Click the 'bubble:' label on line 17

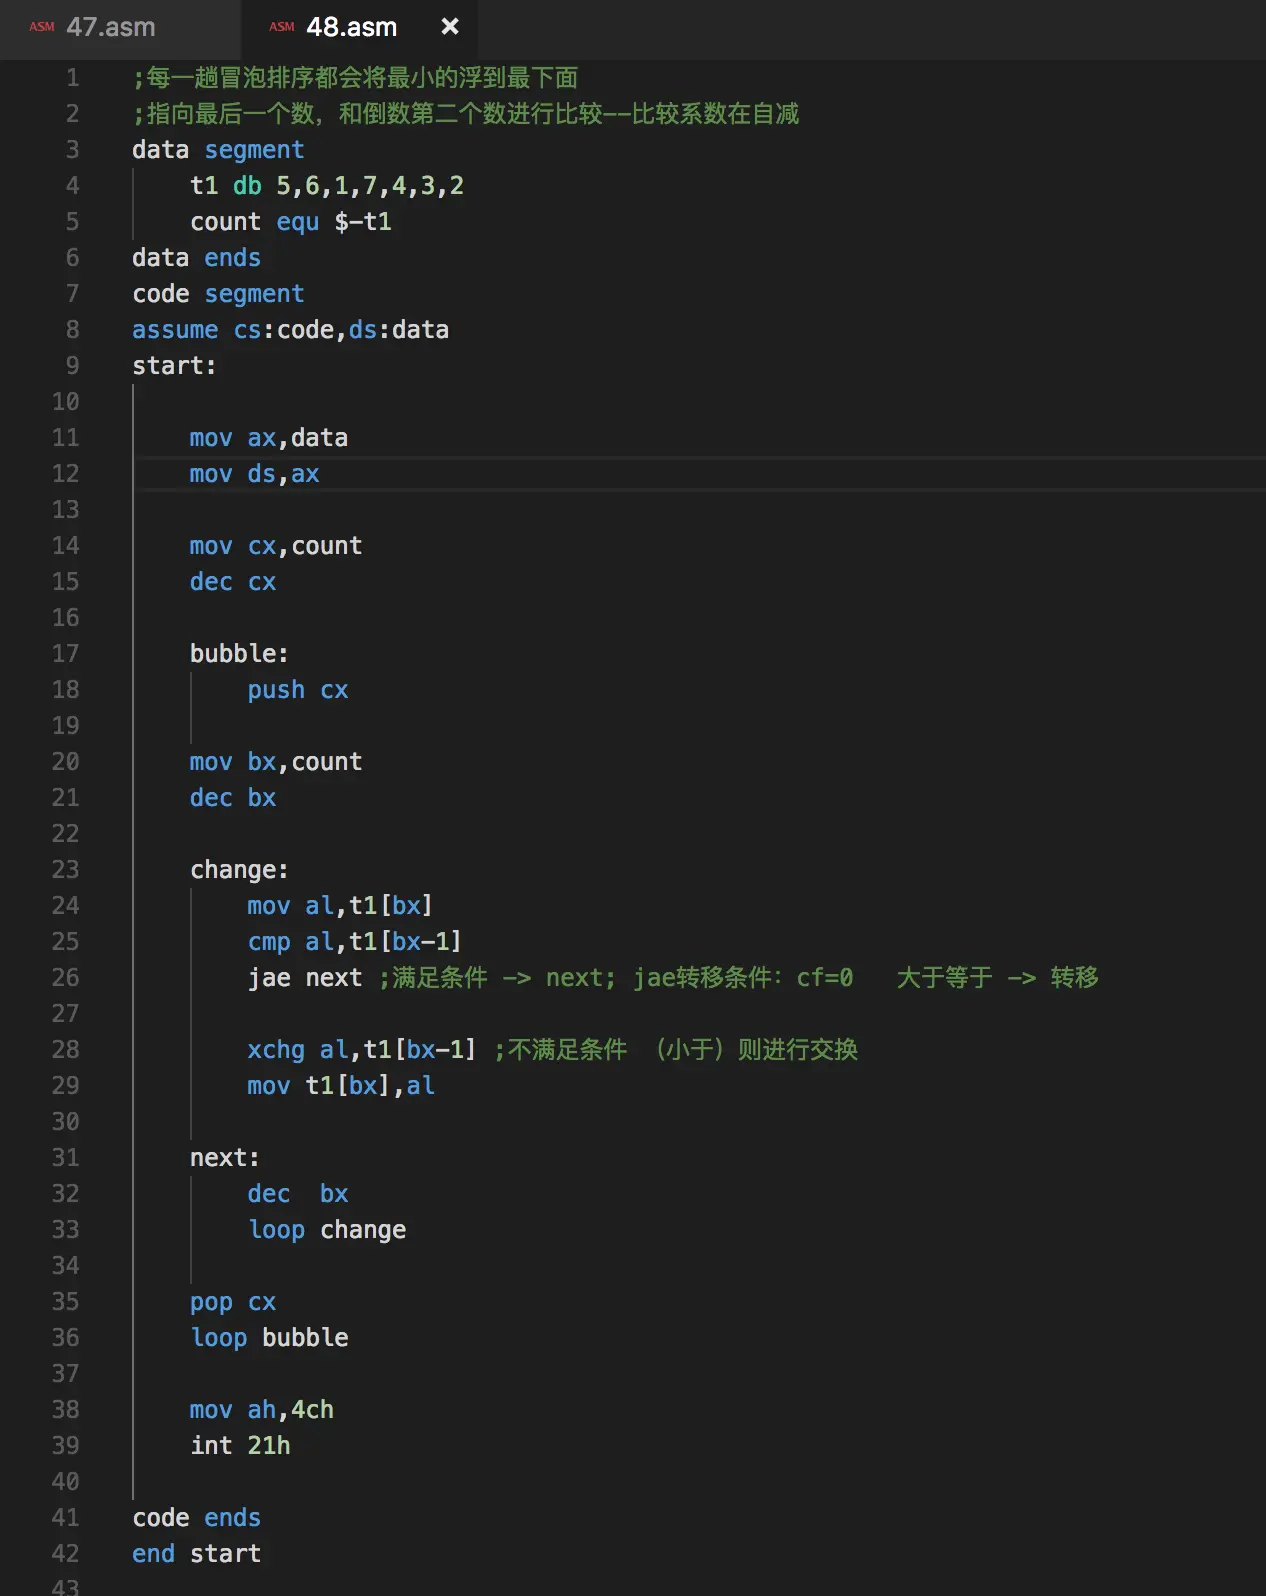239,654
